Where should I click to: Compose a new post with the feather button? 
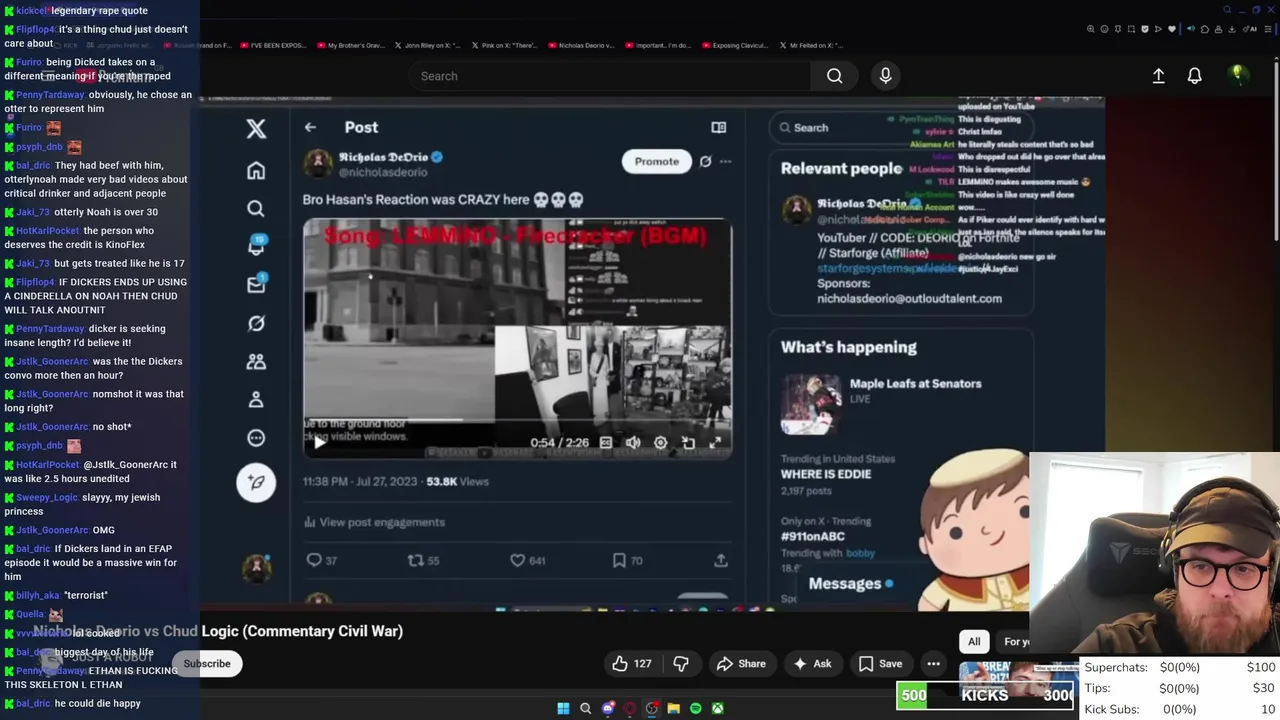(x=256, y=482)
